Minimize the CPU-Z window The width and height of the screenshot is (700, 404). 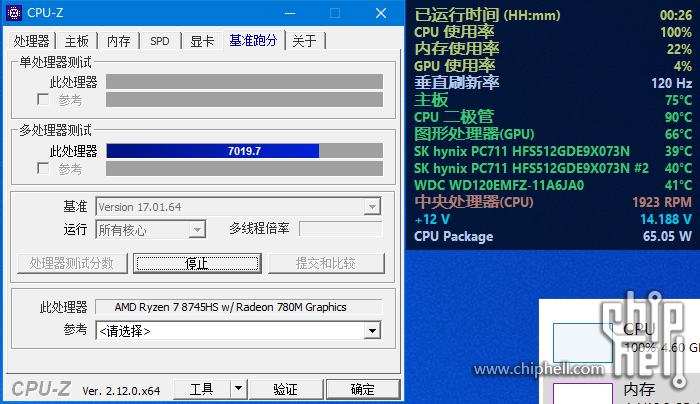click(290, 13)
